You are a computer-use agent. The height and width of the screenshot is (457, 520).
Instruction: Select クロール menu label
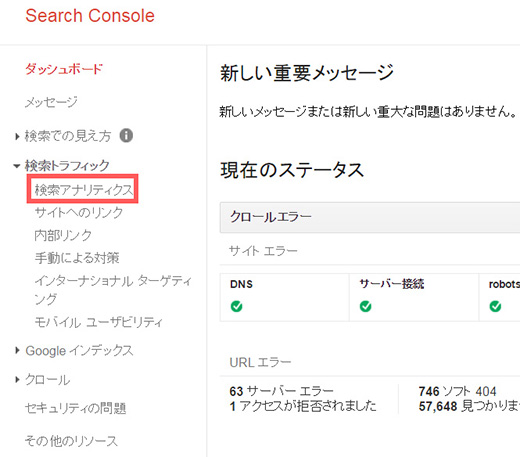(48, 380)
